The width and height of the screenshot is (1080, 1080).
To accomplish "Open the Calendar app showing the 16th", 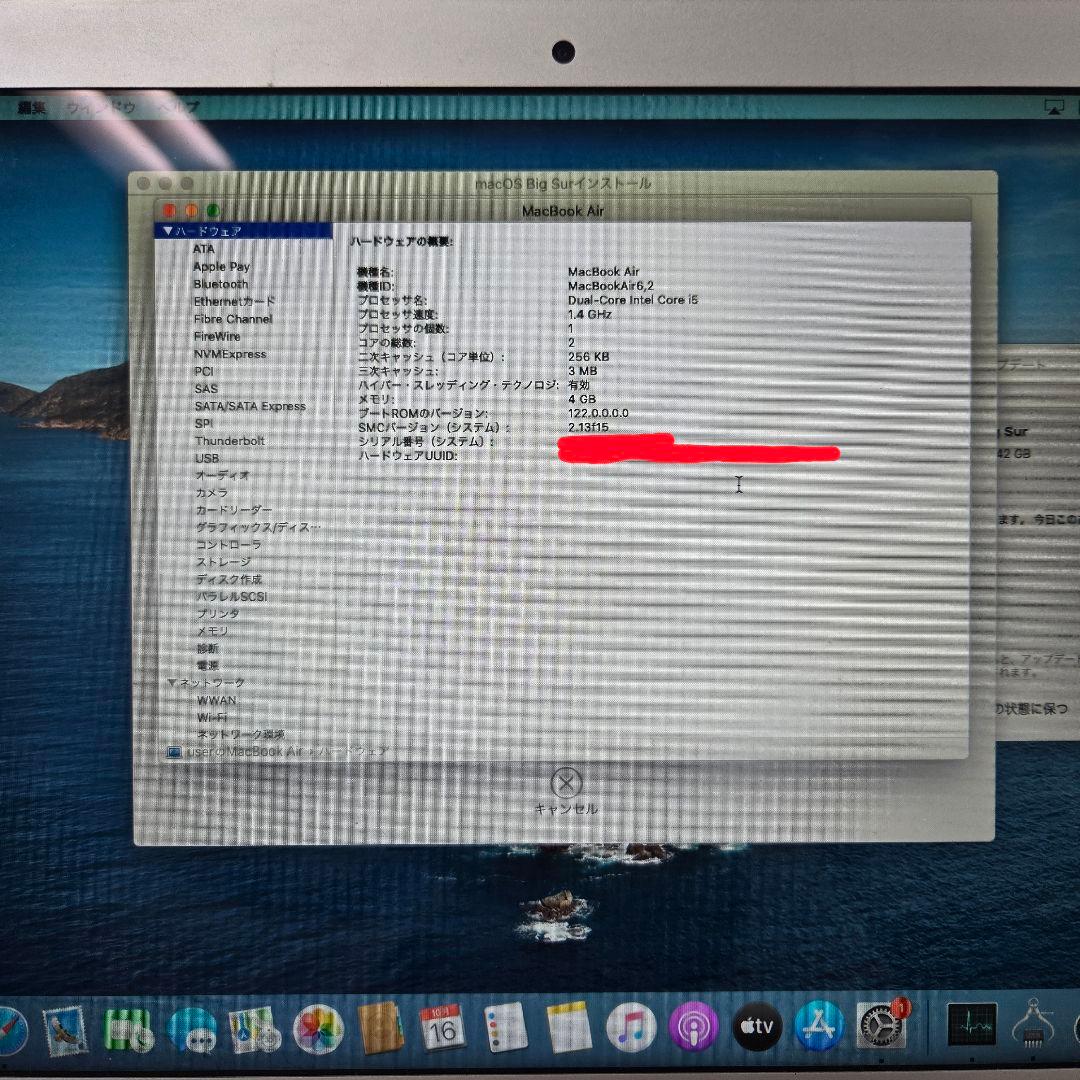I will [440, 1028].
